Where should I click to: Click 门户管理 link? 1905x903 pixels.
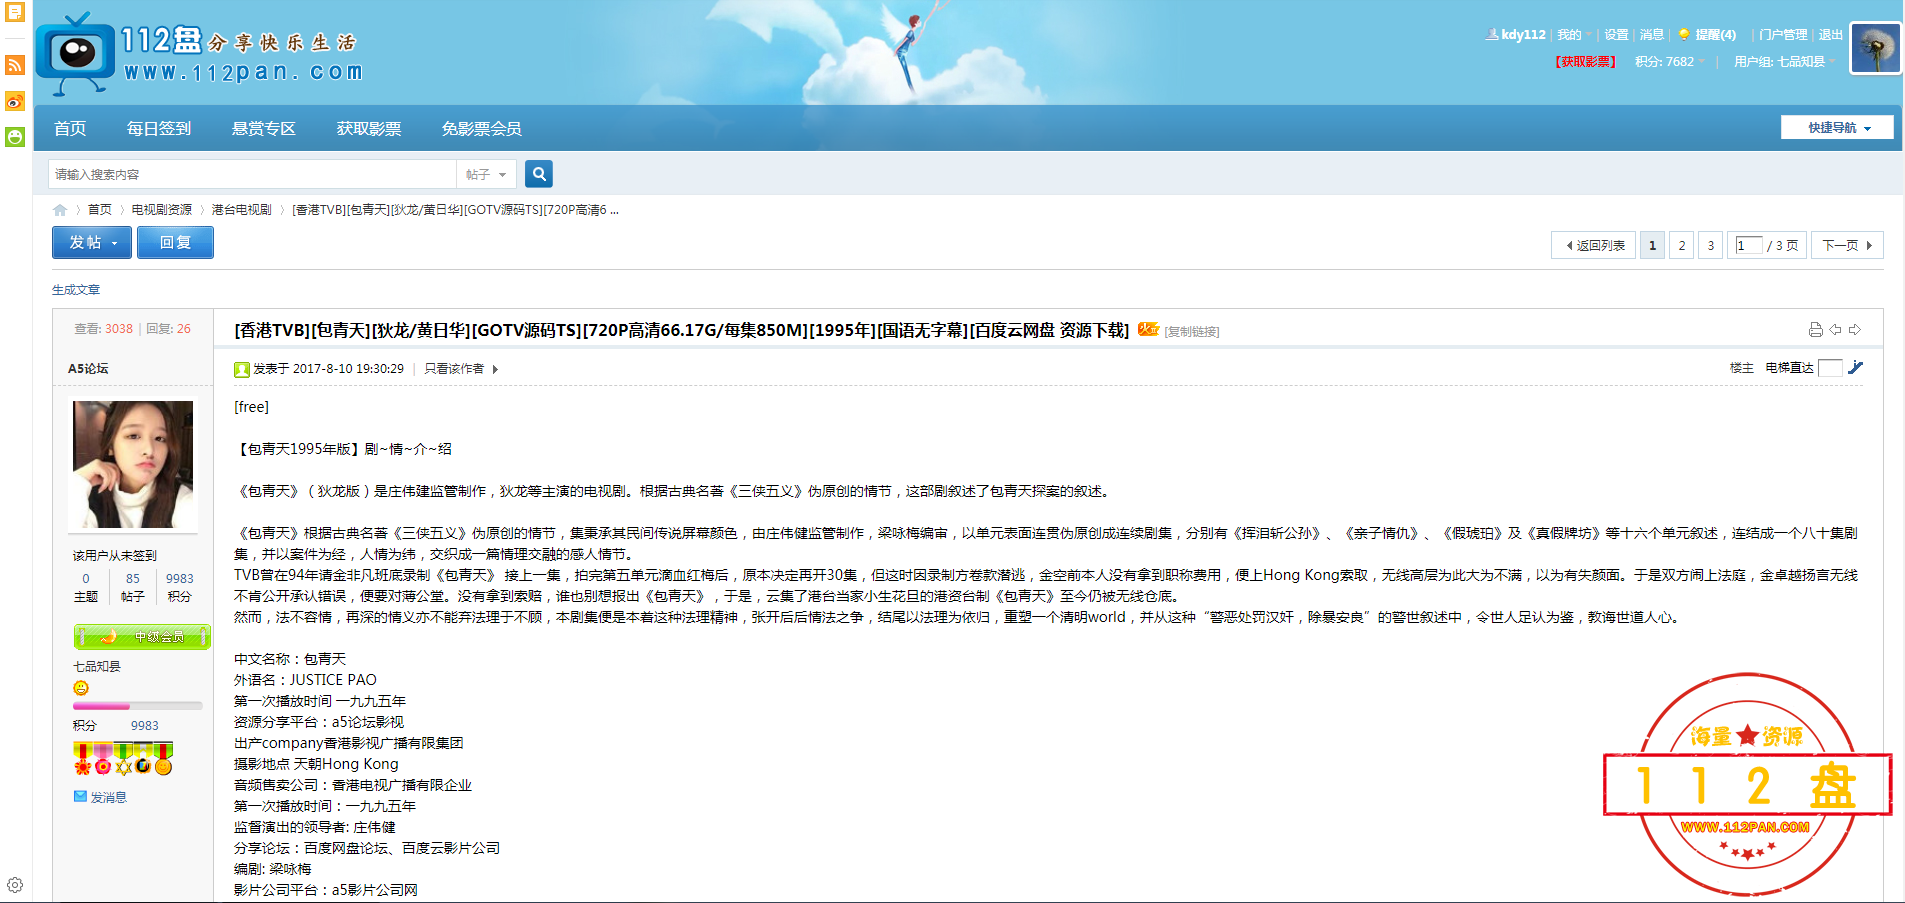pyautogui.click(x=1783, y=34)
